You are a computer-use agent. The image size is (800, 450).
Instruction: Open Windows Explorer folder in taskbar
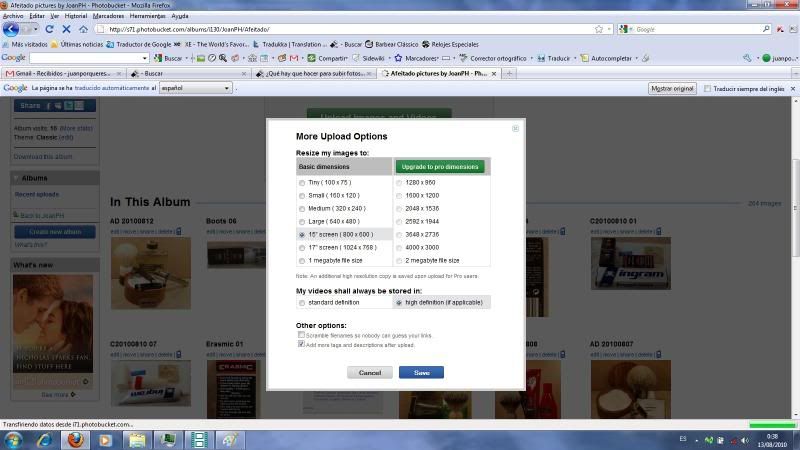click(x=137, y=440)
